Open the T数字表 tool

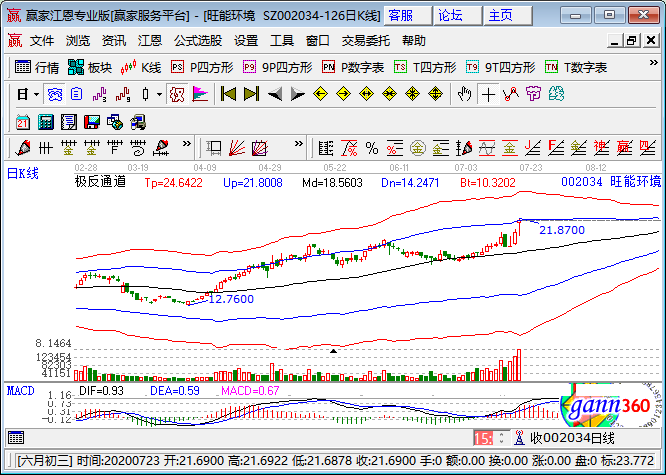coord(576,67)
